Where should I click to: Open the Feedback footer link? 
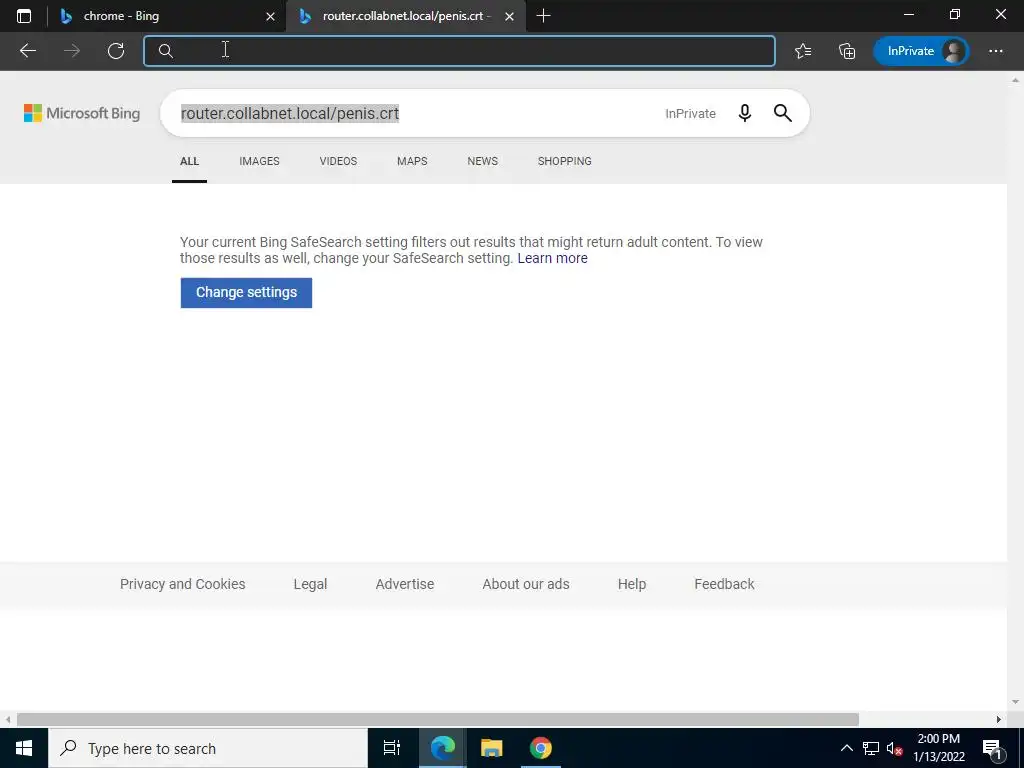pos(724,584)
